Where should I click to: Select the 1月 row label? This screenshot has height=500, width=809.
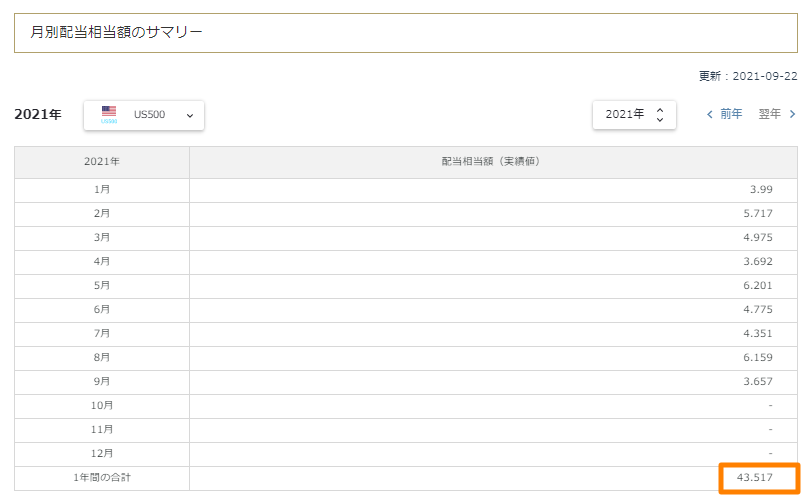pyautogui.click(x=101, y=190)
